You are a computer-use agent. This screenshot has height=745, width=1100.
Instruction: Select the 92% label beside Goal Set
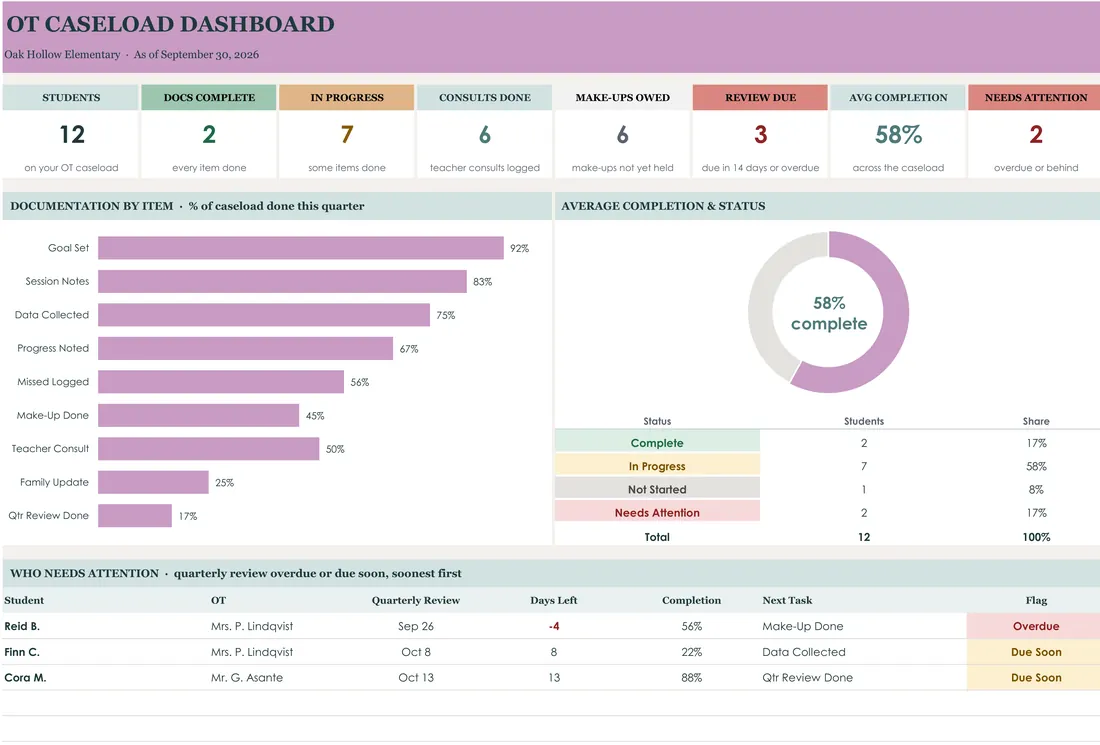pos(519,248)
